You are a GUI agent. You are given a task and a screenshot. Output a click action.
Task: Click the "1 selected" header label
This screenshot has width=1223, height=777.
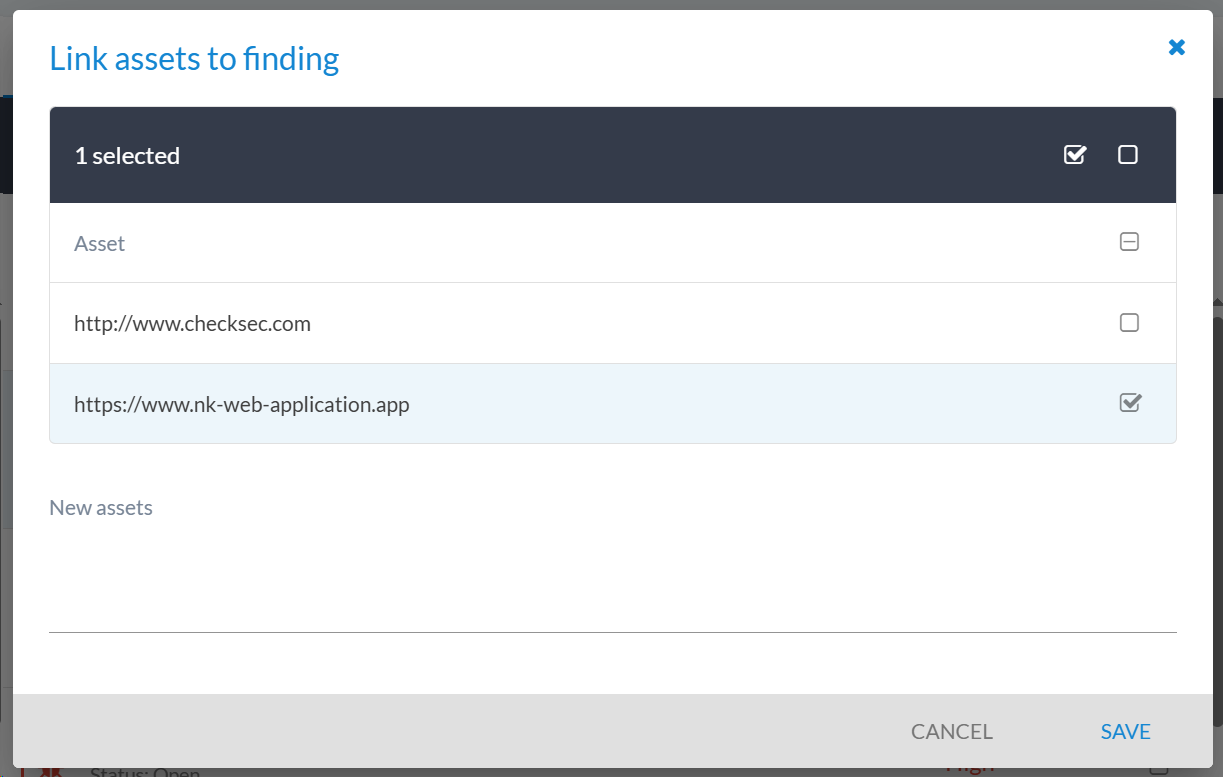point(127,156)
